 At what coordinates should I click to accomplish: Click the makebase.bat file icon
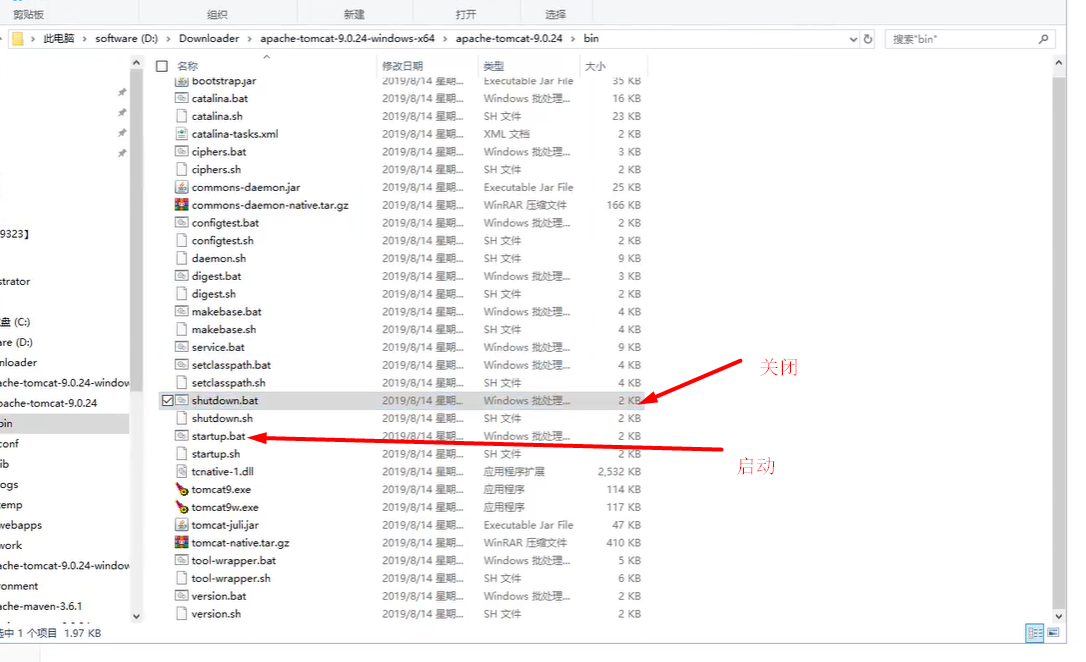point(181,312)
